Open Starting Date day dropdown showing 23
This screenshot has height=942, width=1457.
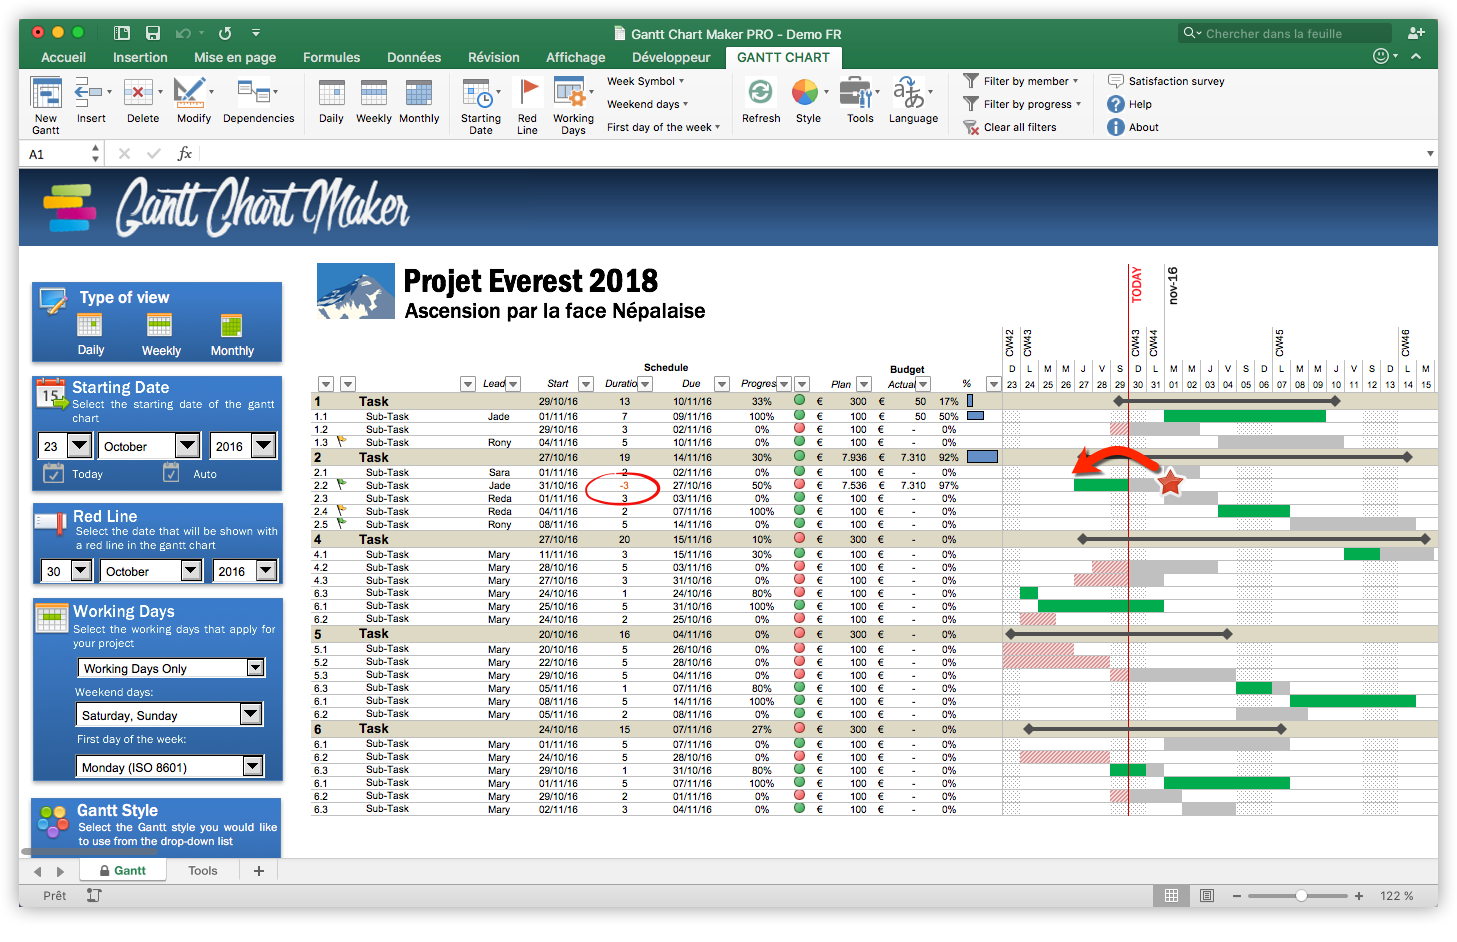(x=80, y=446)
